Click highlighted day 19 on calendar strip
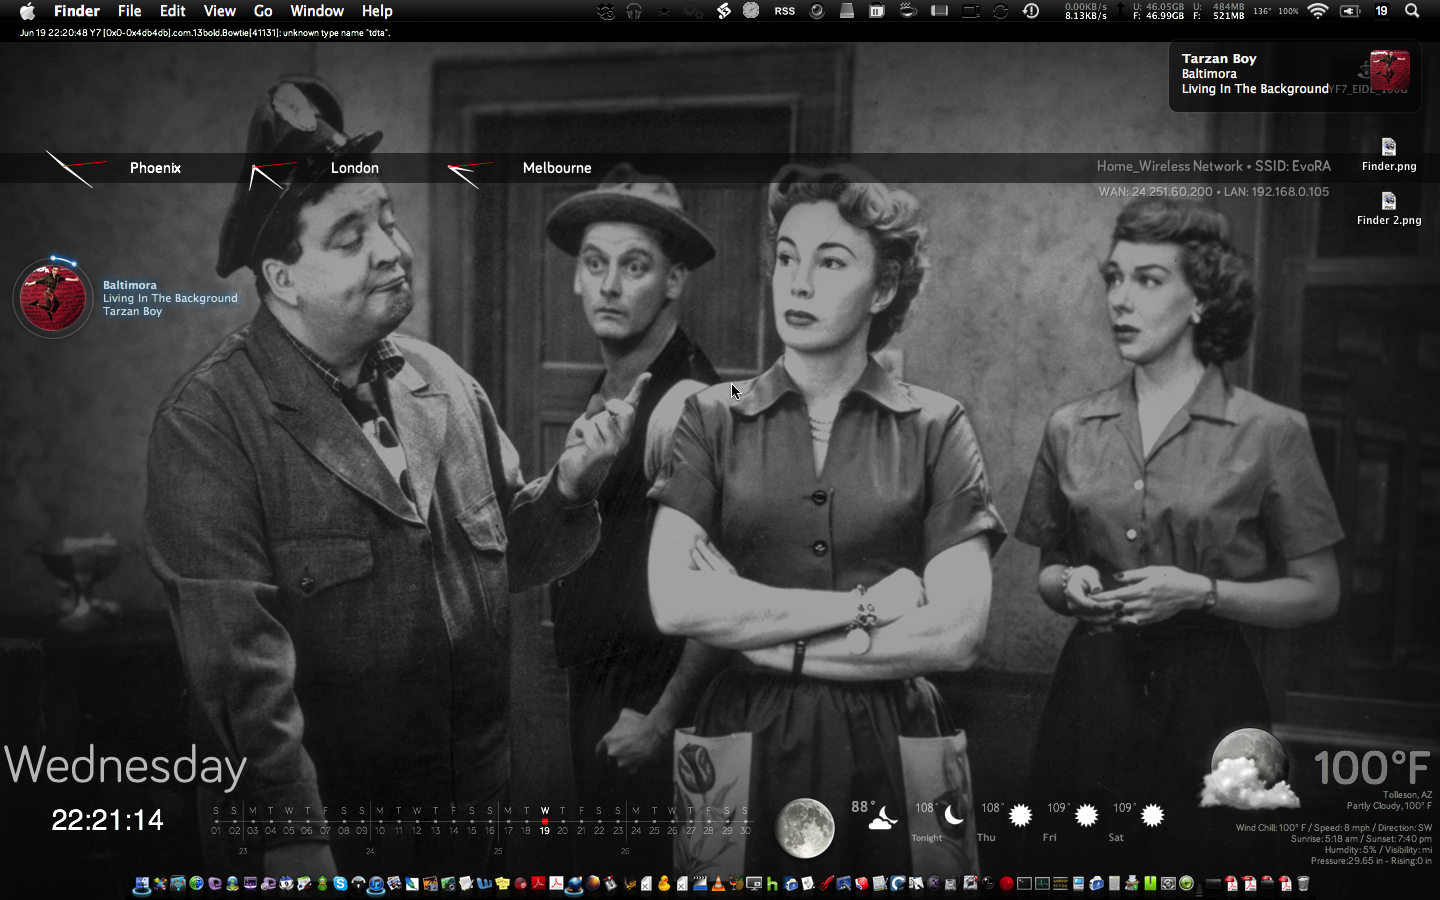Screen dimensions: 1440x900 544,829
